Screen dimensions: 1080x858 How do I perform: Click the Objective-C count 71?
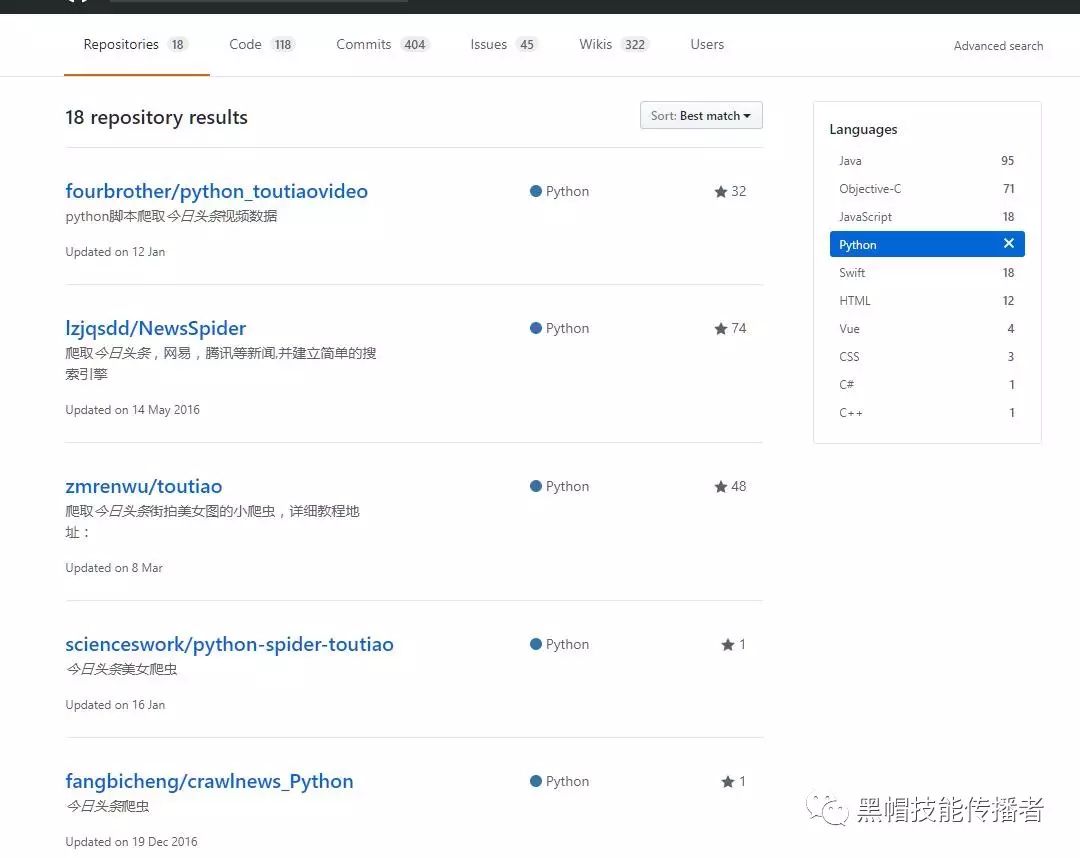(1009, 189)
